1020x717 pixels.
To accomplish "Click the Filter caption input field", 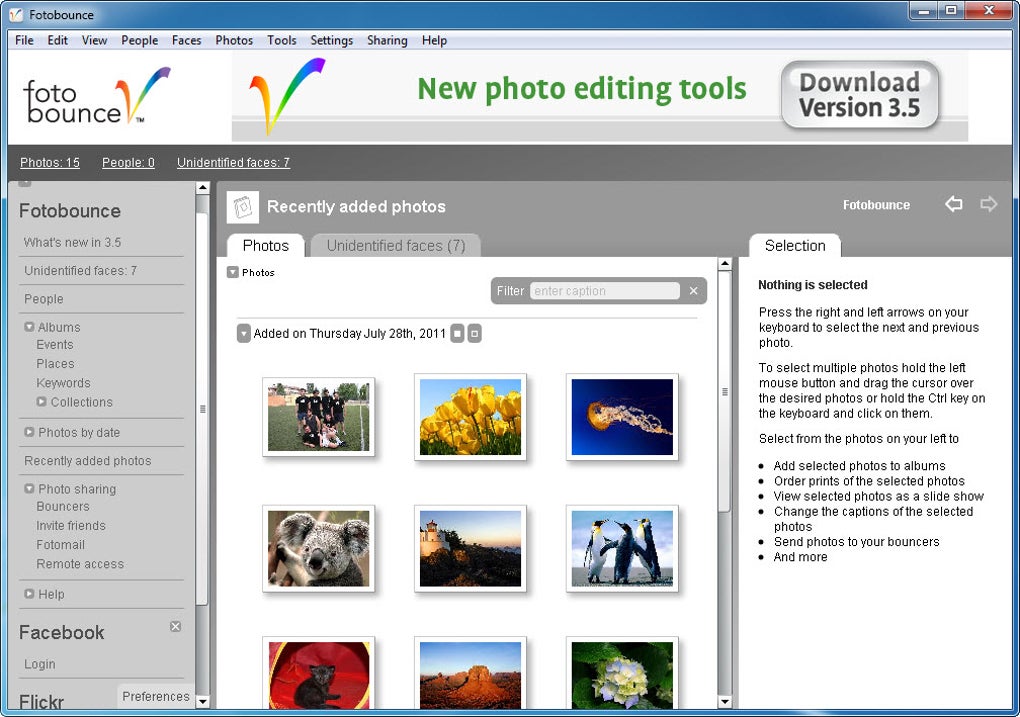I will (x=605, y=291).
